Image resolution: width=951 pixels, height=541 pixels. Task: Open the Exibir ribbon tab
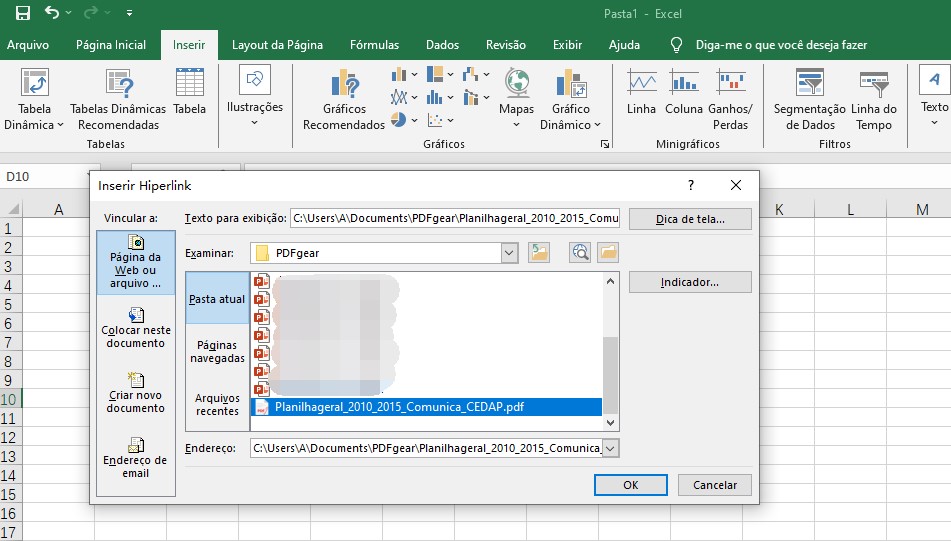(x=567, y=45)
